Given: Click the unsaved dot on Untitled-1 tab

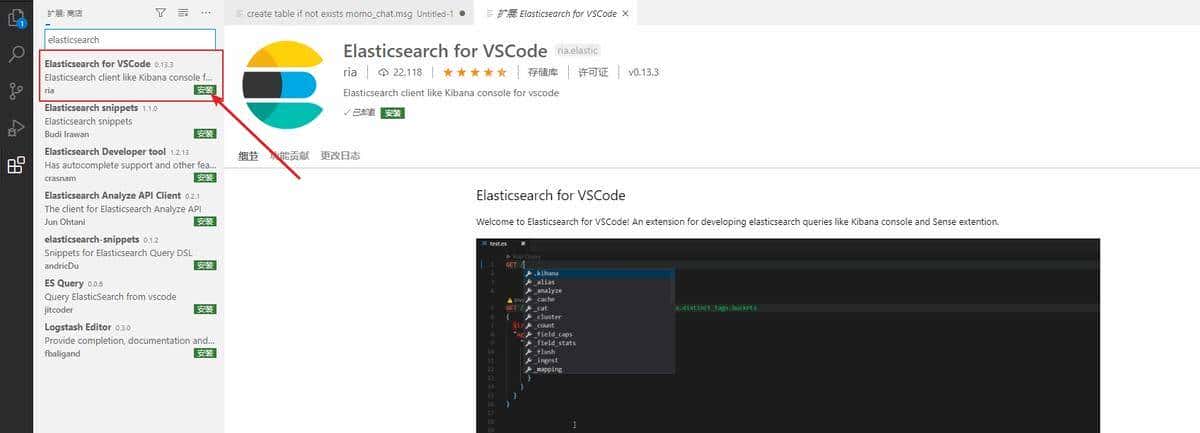Looking at the screenshot, I should click(x=461, y=13).
